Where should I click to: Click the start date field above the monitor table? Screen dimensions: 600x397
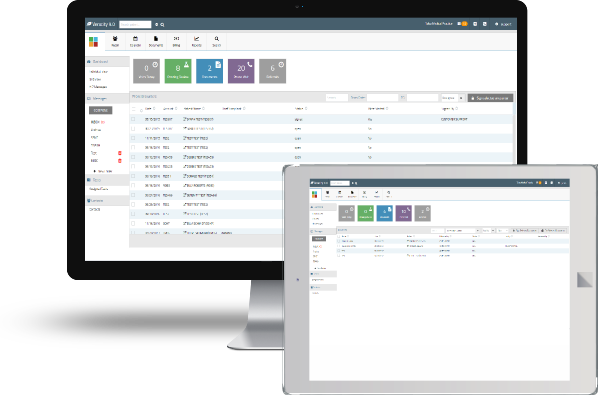pyautogui.click(x=382, y=98)
